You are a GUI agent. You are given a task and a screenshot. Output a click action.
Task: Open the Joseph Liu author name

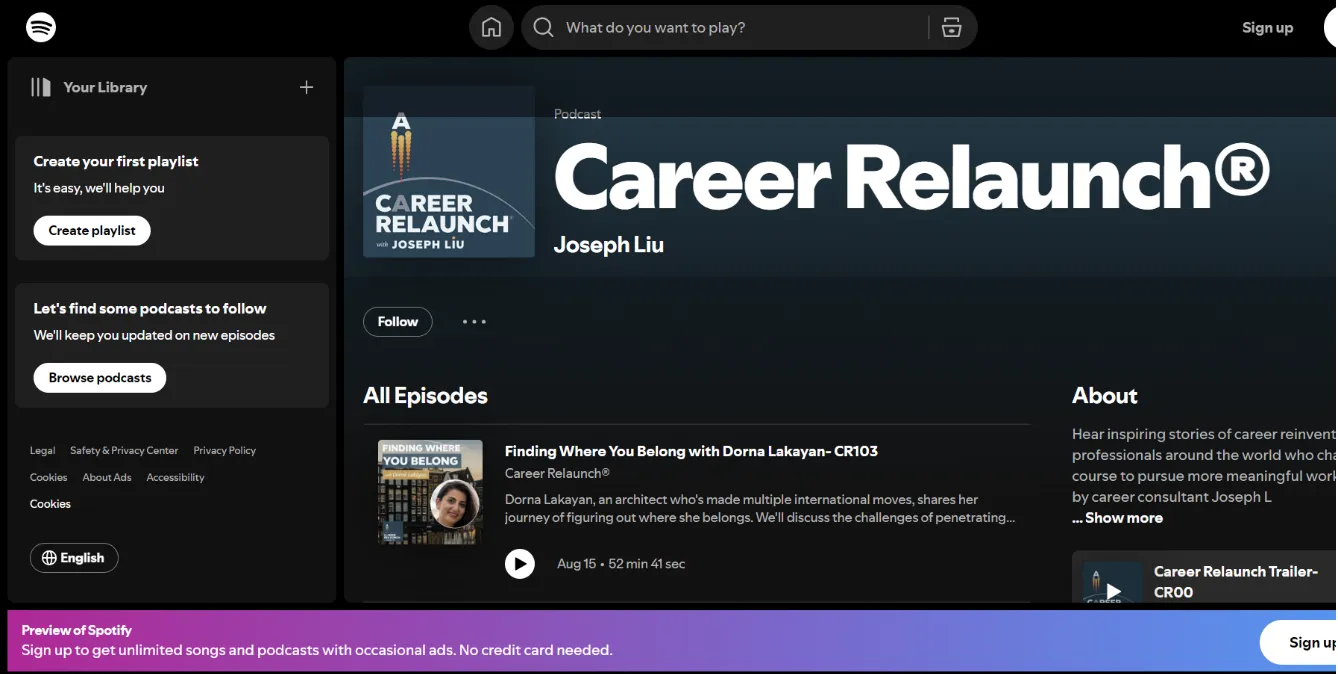(x=609, y=245)
